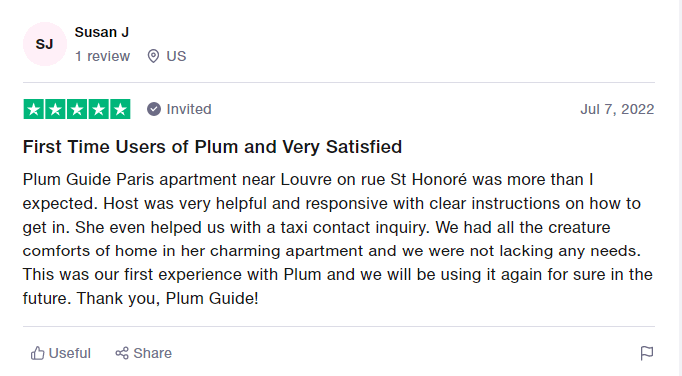Click the third green rating star

coord(77,109)
